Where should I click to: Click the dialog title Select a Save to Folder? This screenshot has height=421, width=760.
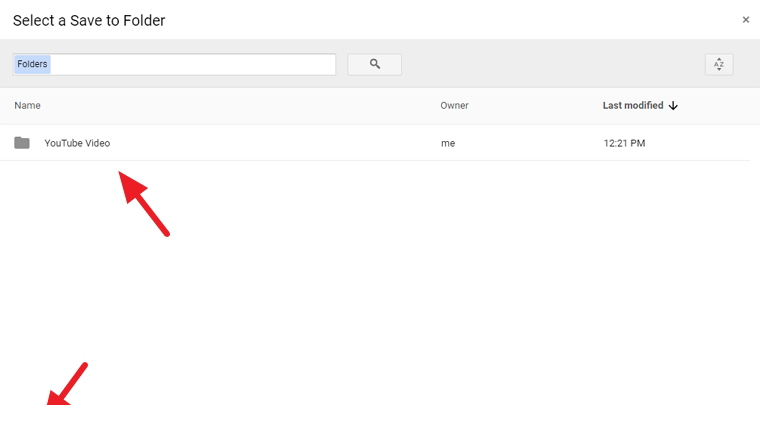click(x=89, y=20)
